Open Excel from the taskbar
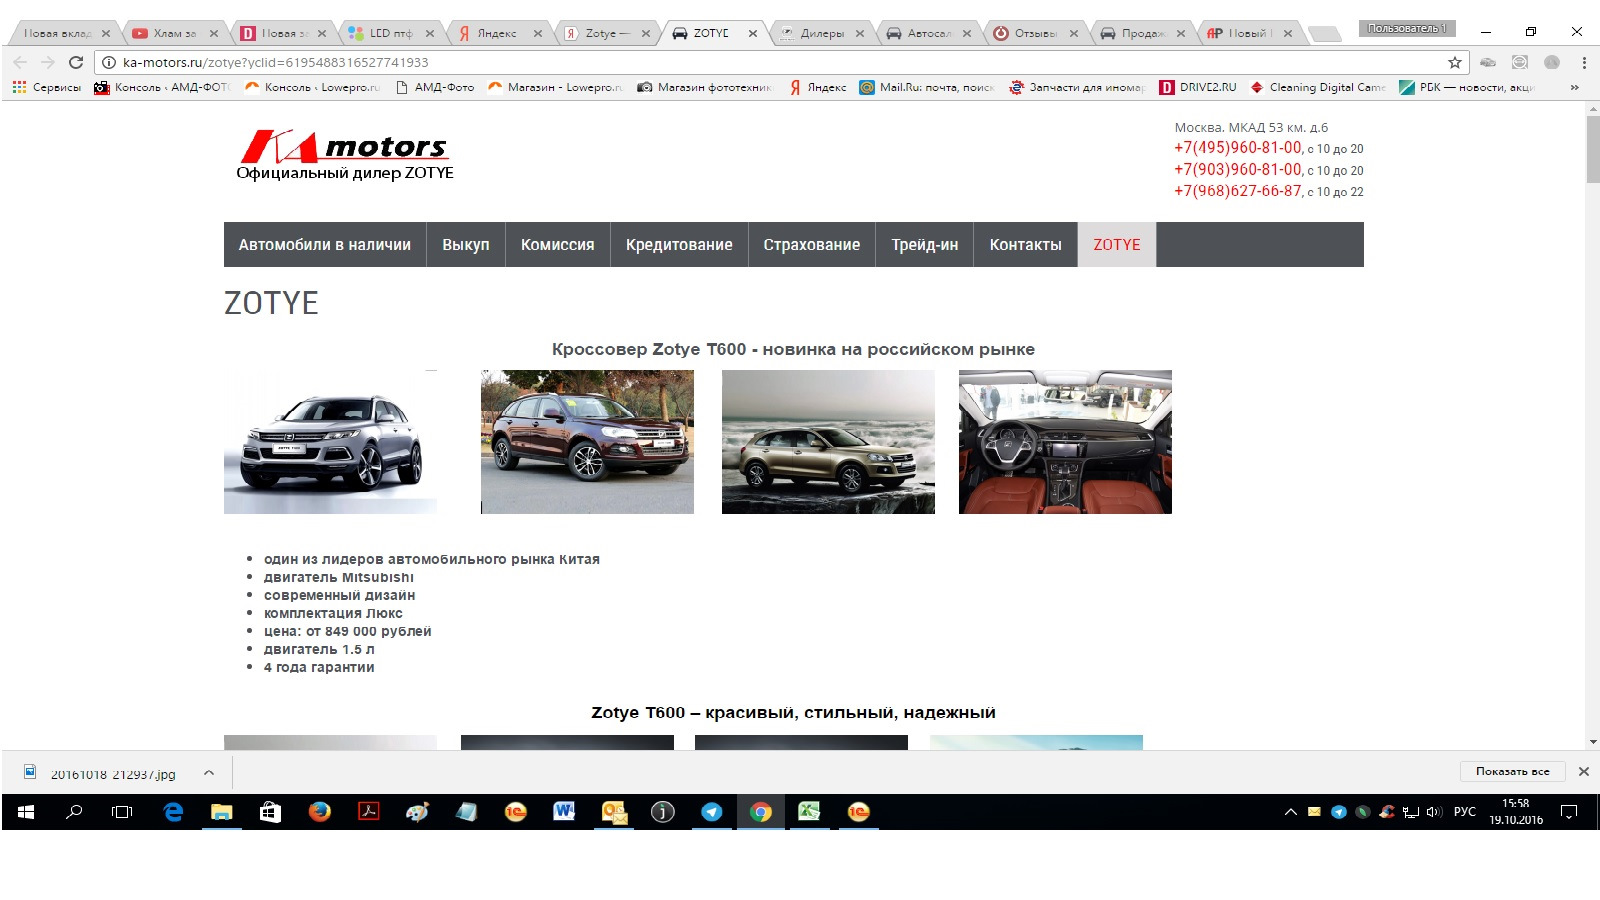 click(809, 812)
